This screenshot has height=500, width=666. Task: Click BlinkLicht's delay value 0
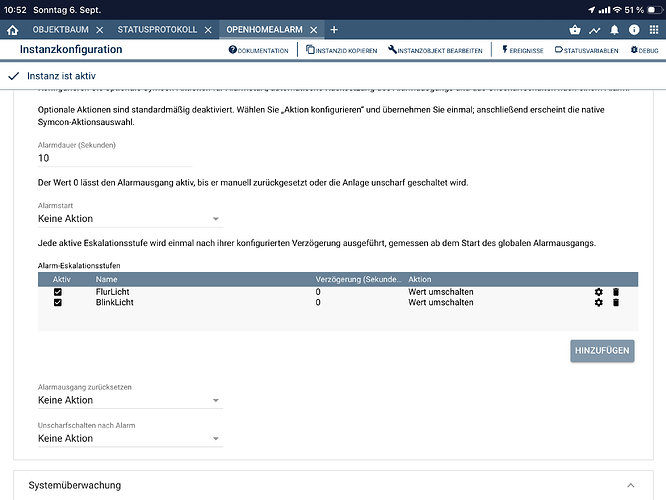[318, 302]
